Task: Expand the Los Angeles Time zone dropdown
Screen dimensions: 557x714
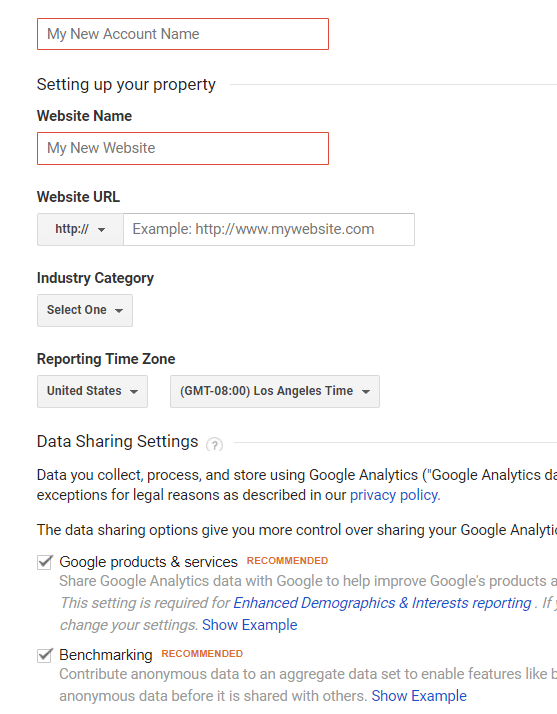Action: pyautogui.click(x=275, y=391)
